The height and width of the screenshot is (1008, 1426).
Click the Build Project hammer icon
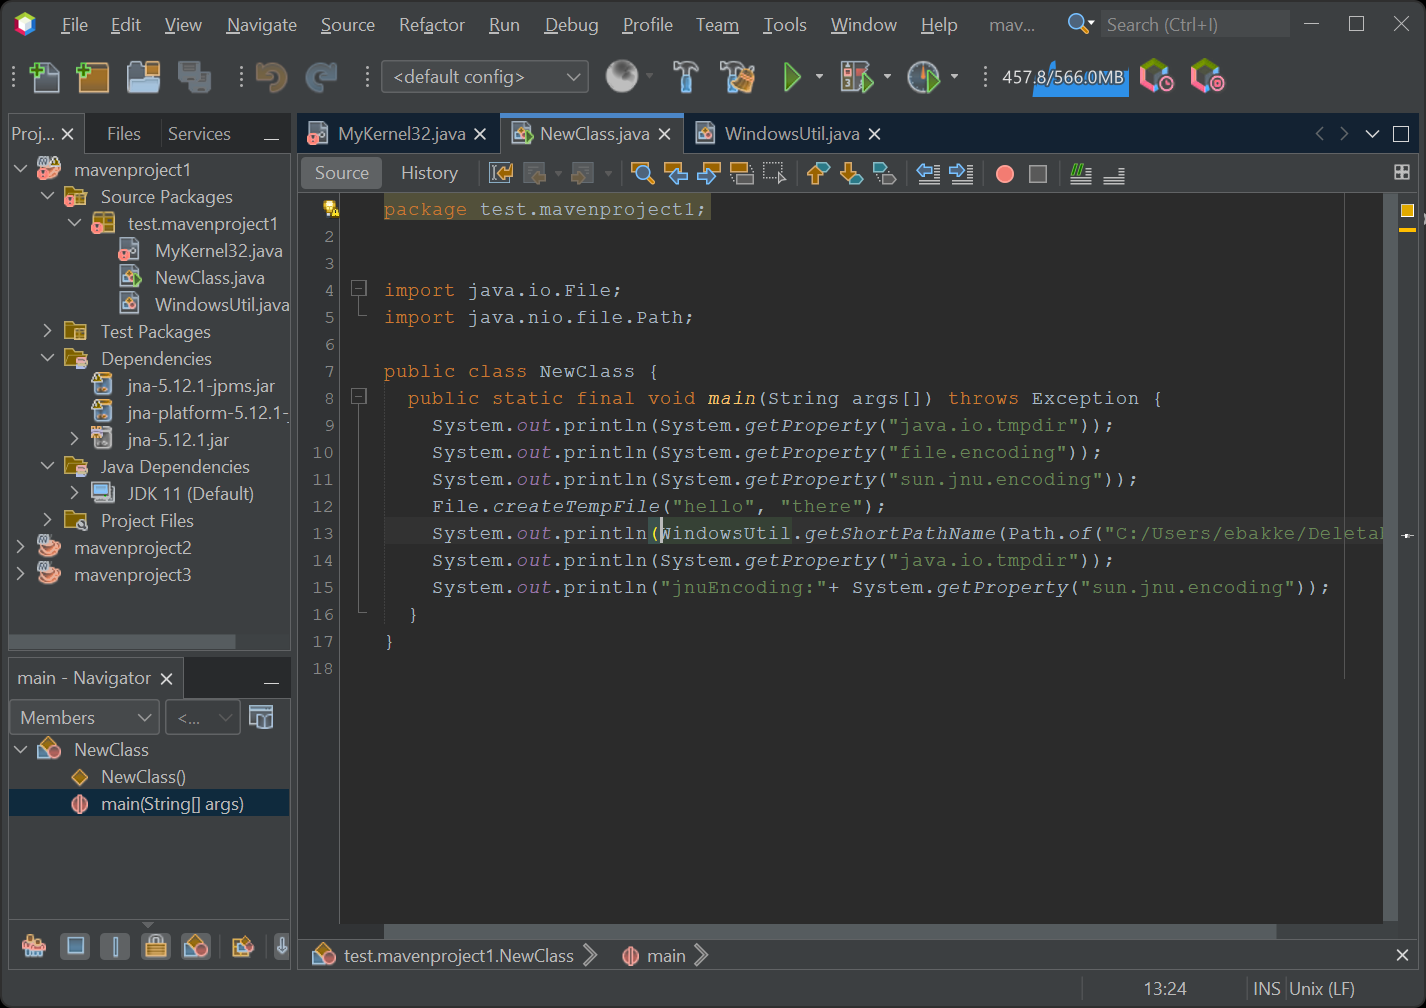[x=686, y=77]
